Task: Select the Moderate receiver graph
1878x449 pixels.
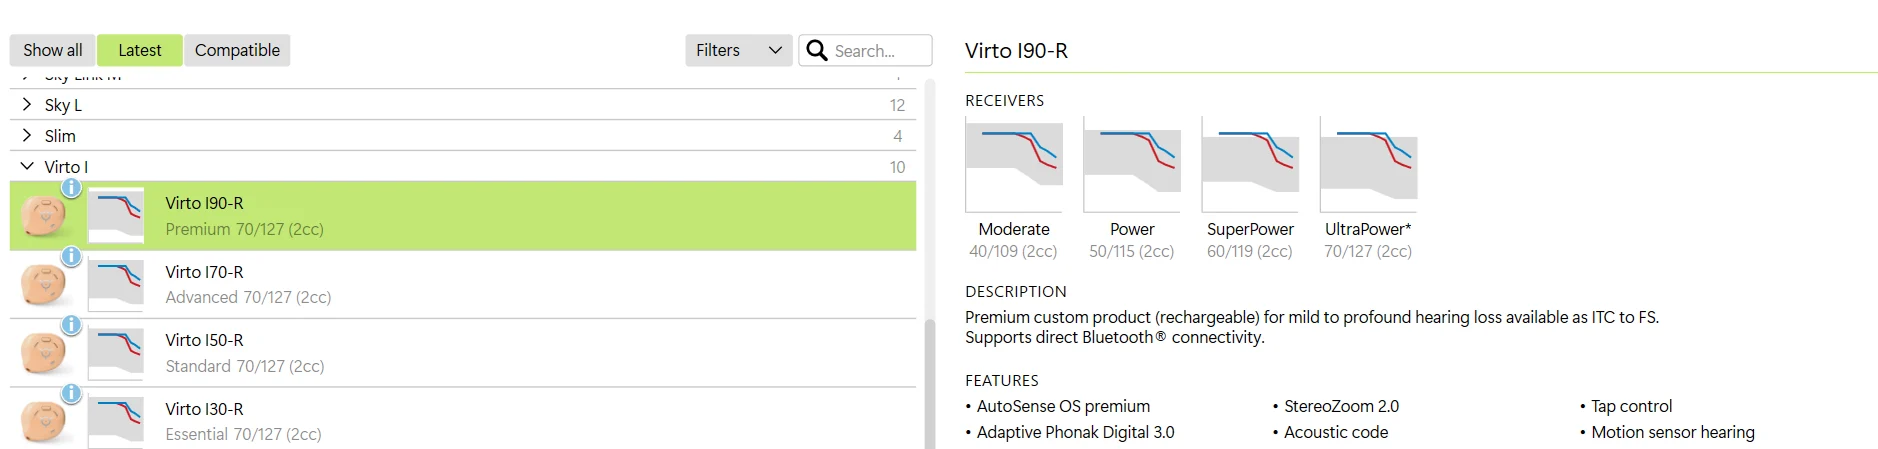Action: [x=1014, y=164]
